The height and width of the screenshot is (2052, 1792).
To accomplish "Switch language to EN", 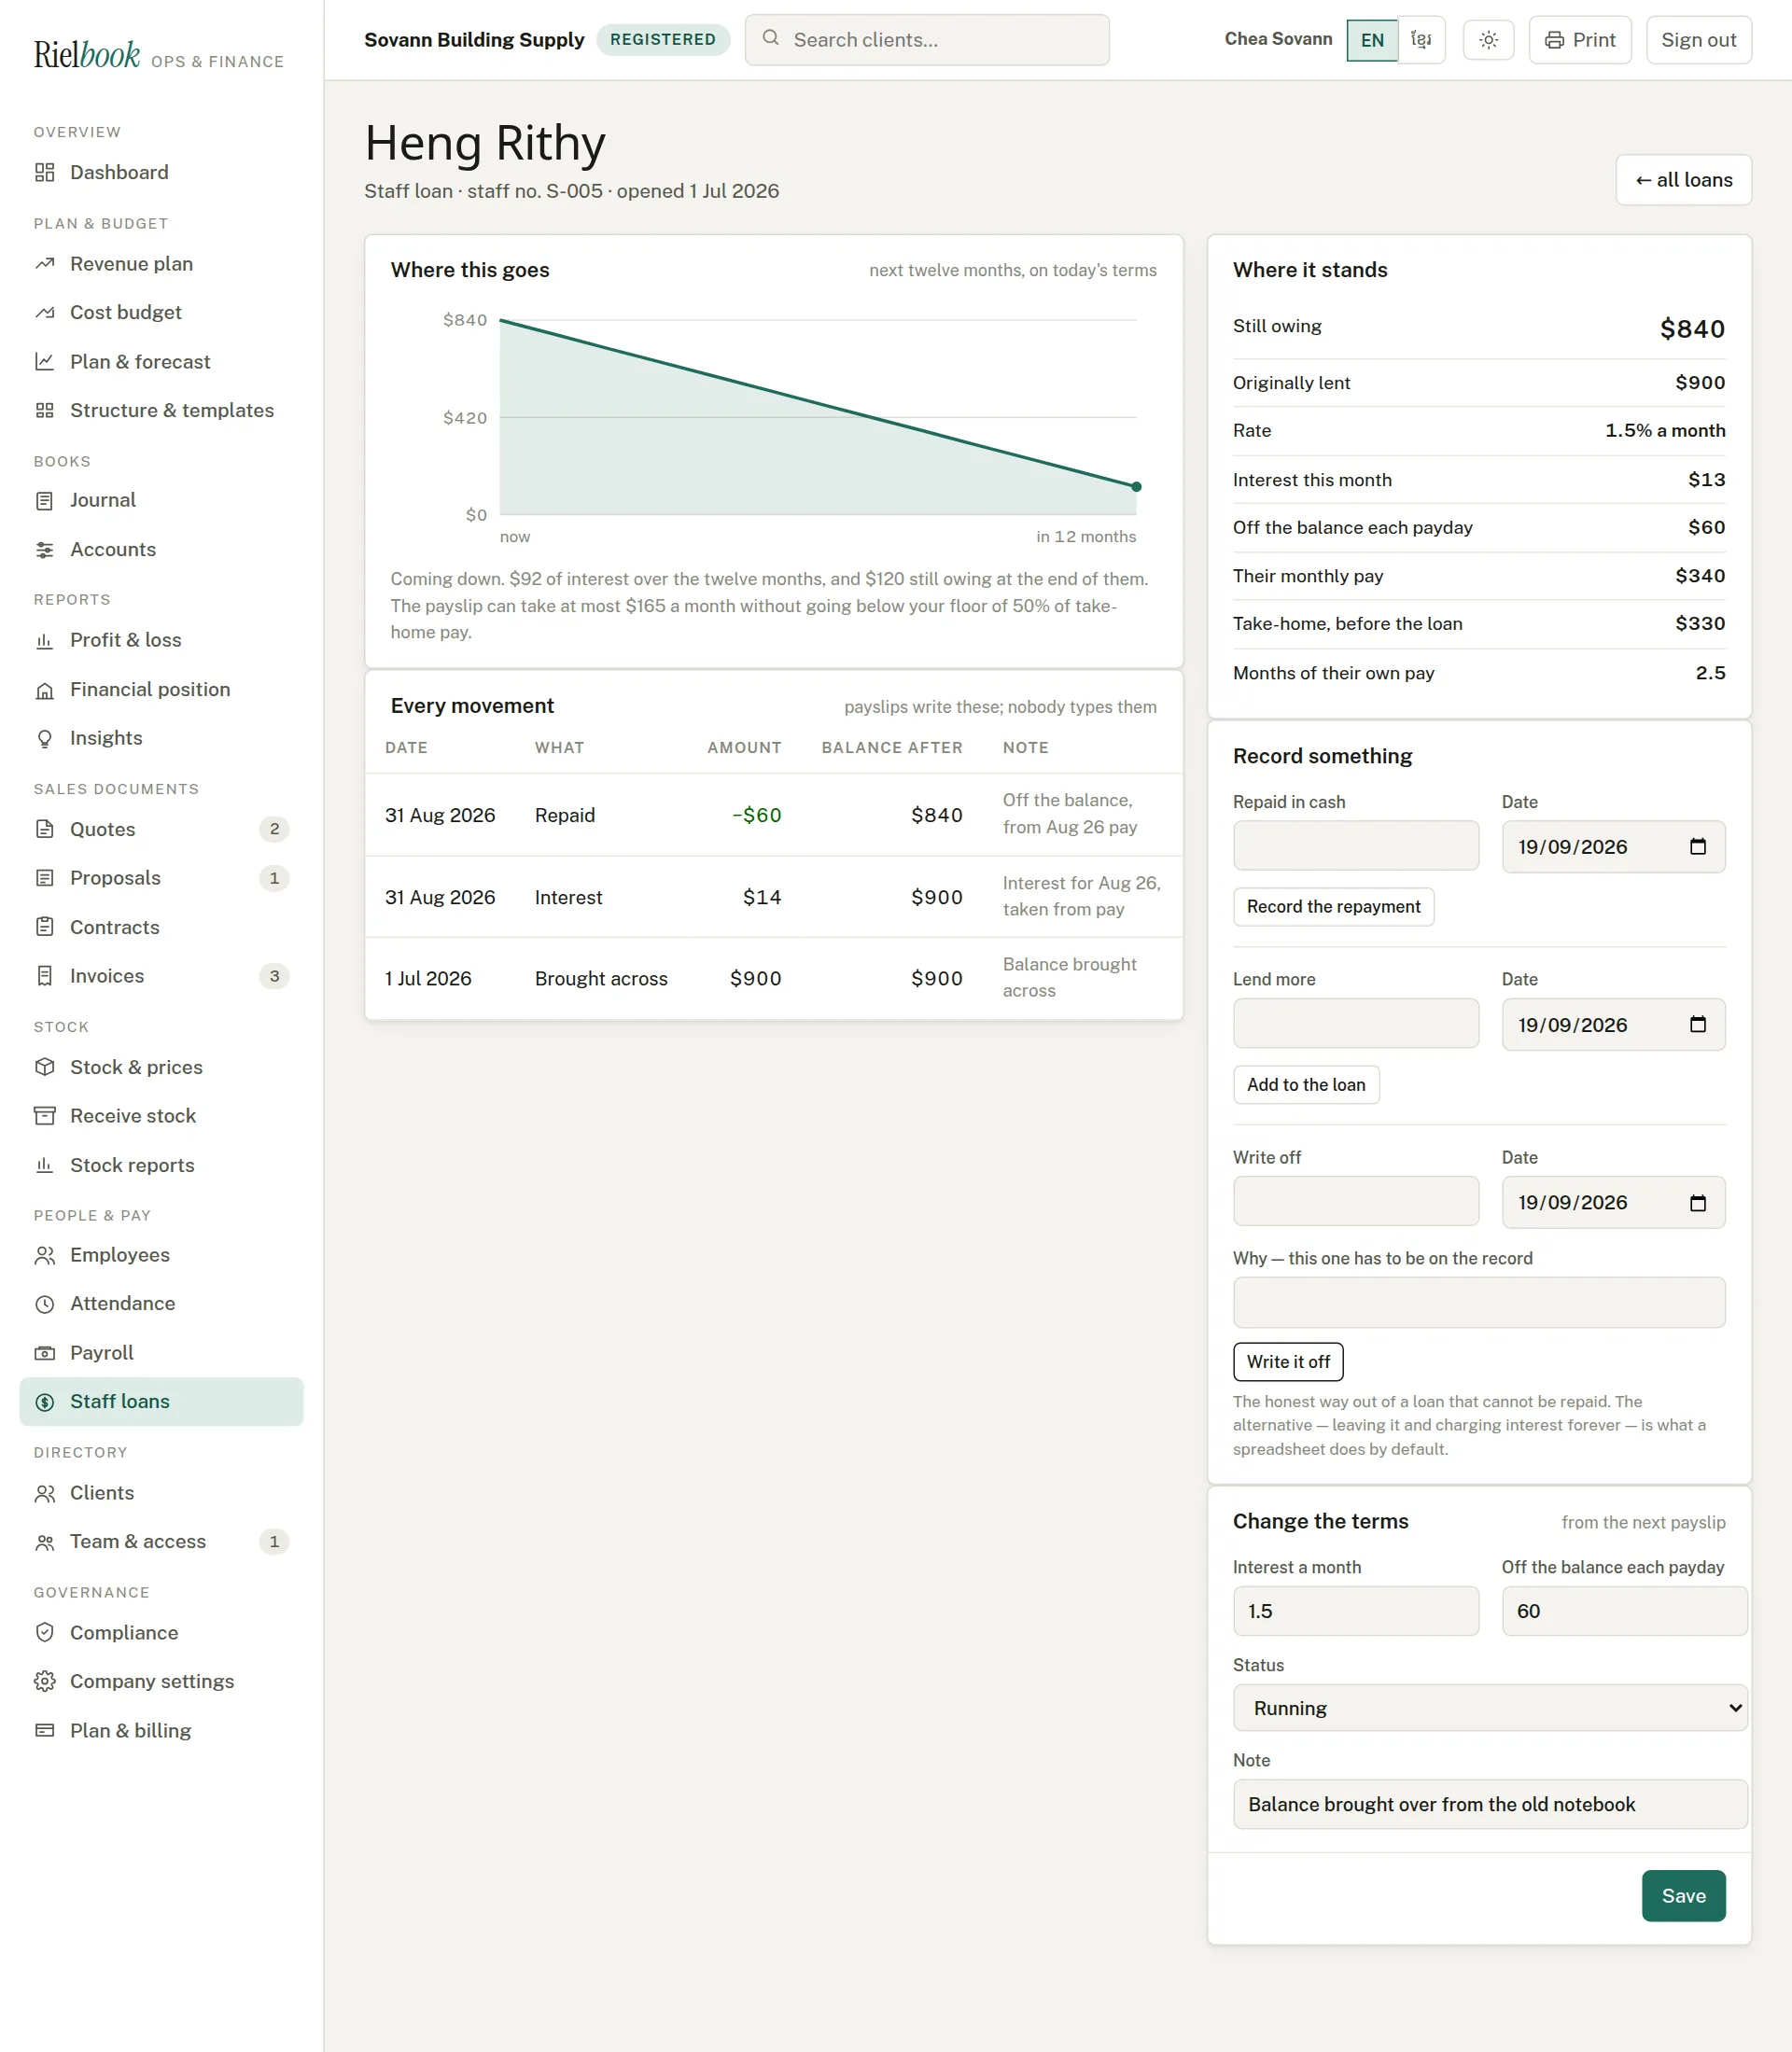I will click(1372, 40).
